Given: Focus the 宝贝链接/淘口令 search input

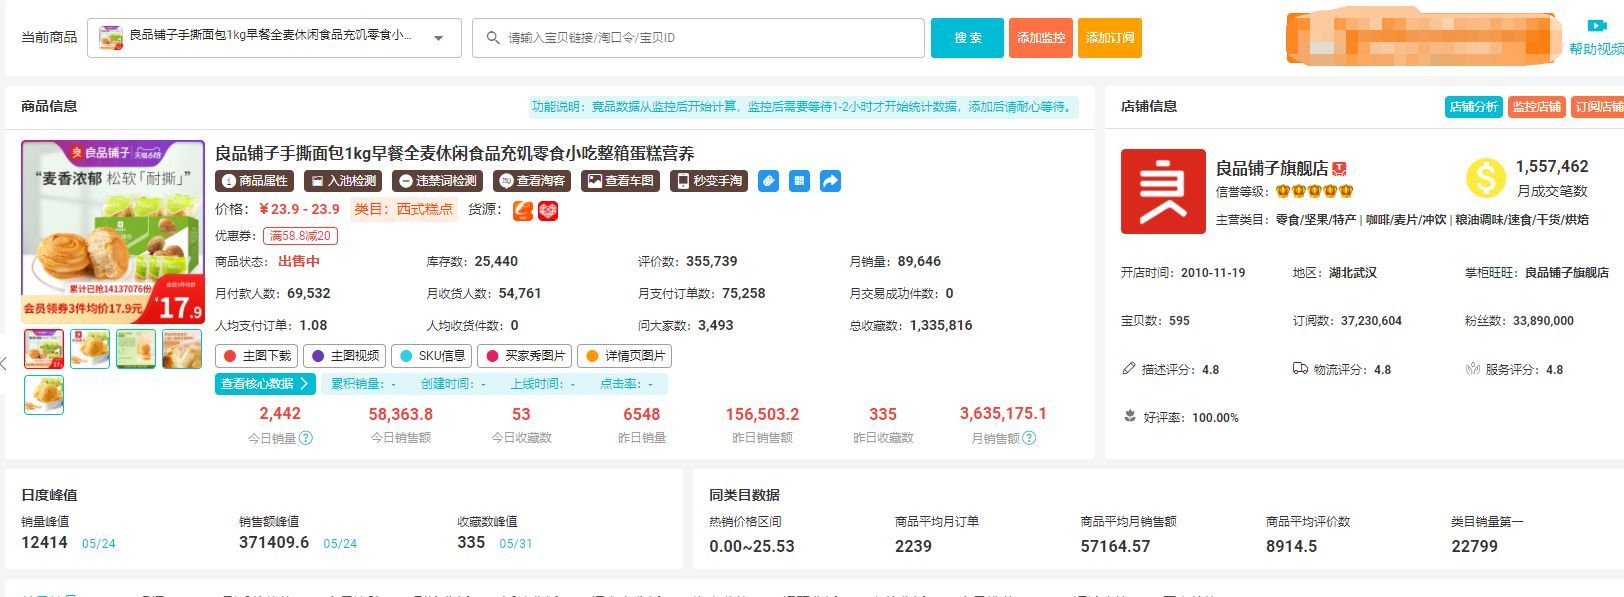Looking at the screenshot, I should pyautogui.click(x=698, y=38).
